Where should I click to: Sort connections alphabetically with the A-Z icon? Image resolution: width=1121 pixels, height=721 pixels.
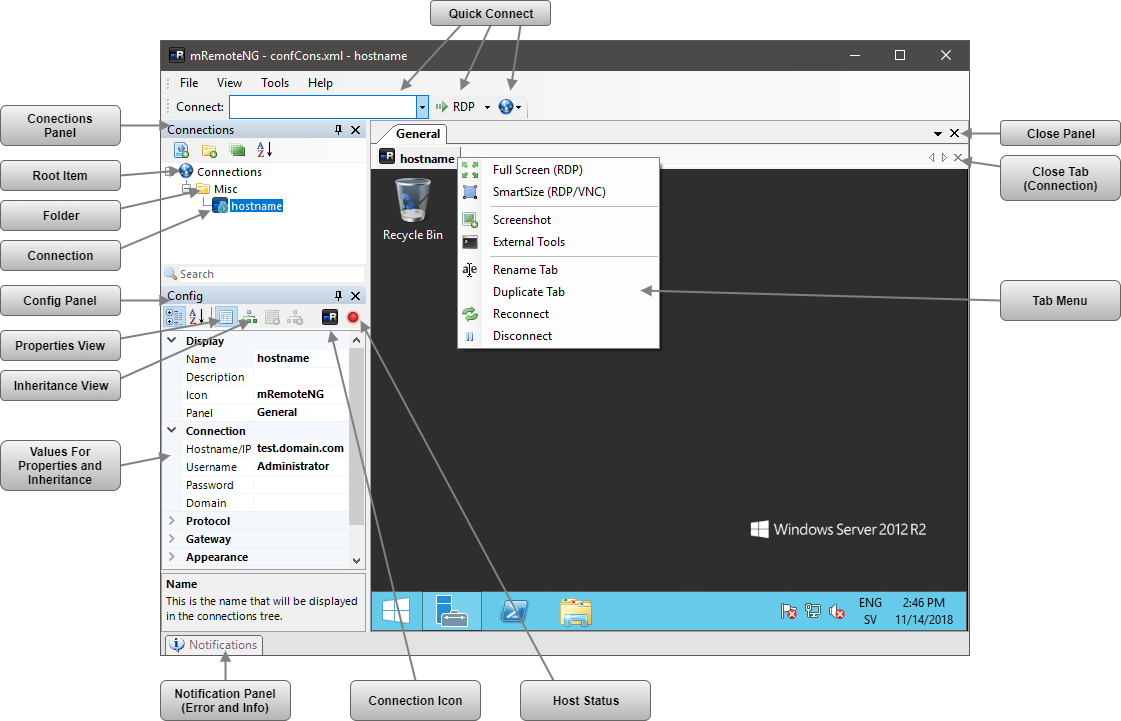coord(262,150)
